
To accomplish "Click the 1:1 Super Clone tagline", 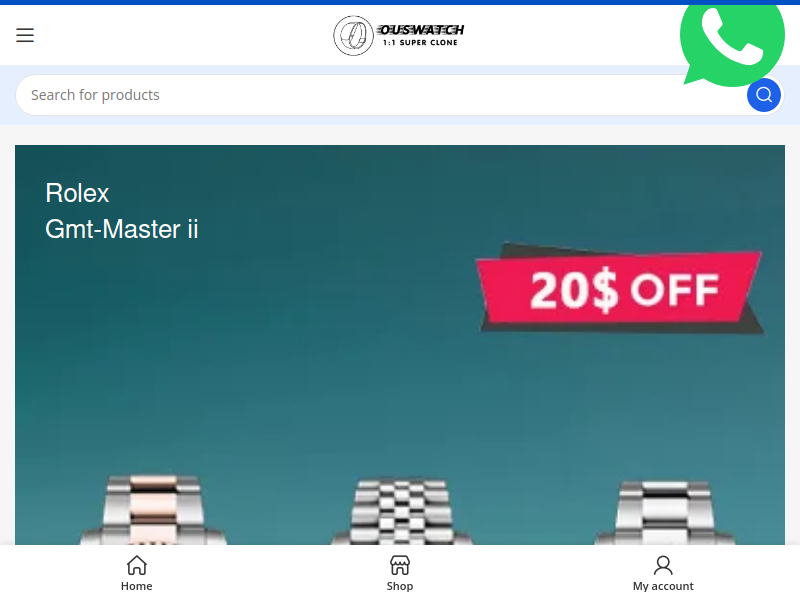I will point(420,43).
